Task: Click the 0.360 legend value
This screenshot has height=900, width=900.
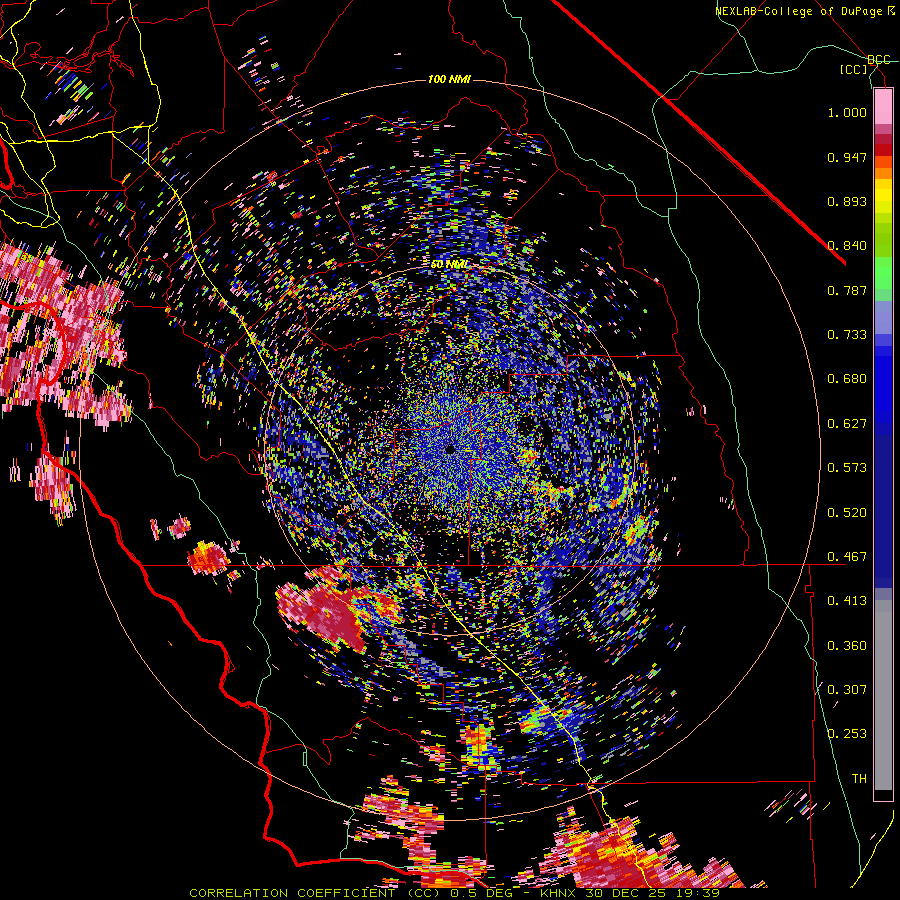Action: point(847,646)
